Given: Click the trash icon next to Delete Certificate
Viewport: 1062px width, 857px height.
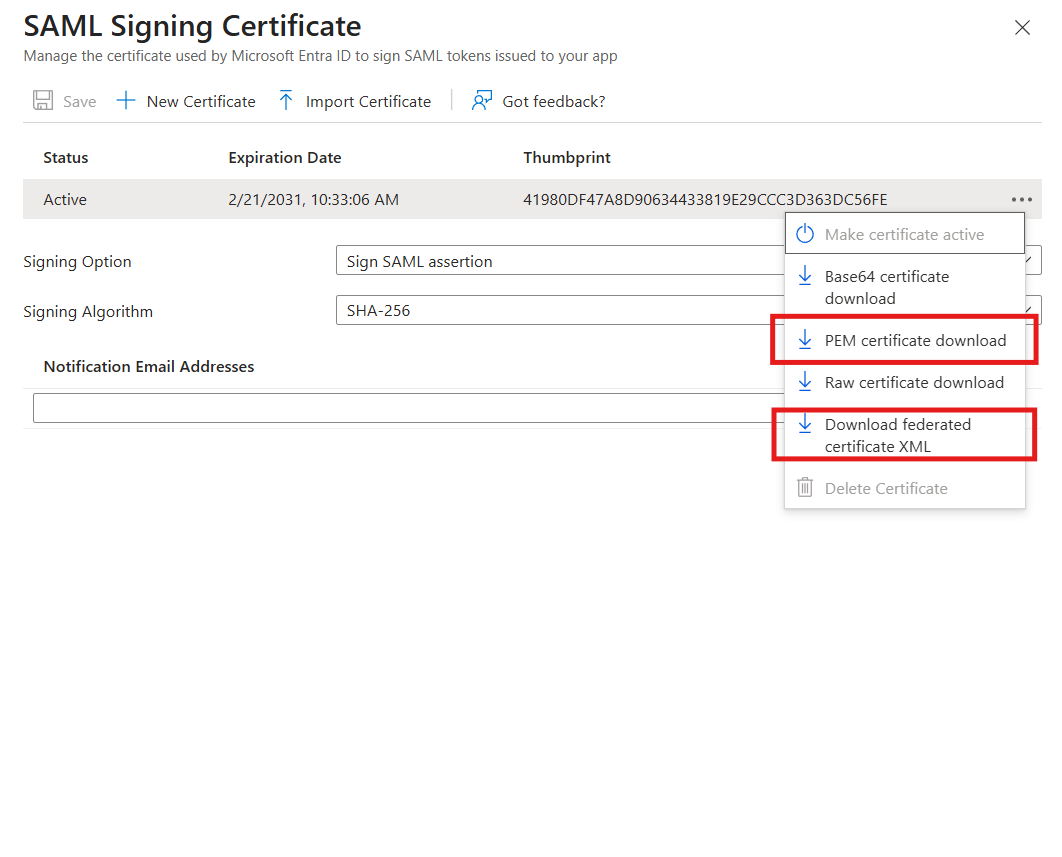Looking at the screenshot, I should (805, 488).
